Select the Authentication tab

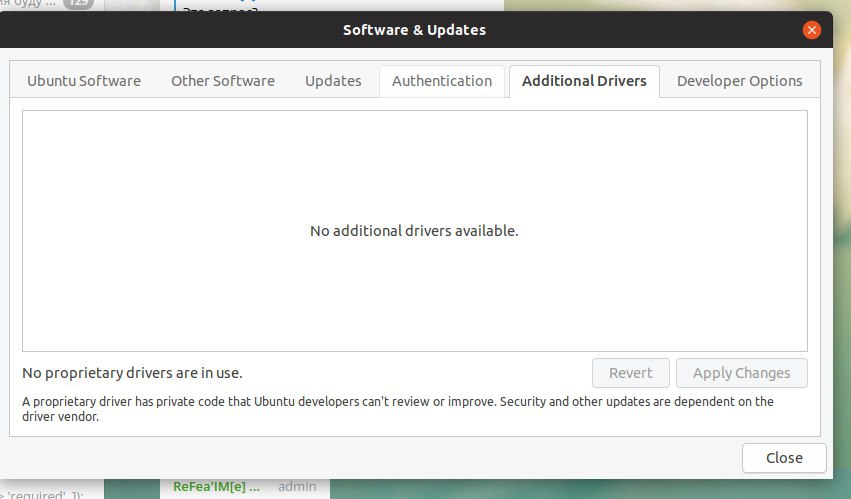point(442,81)
